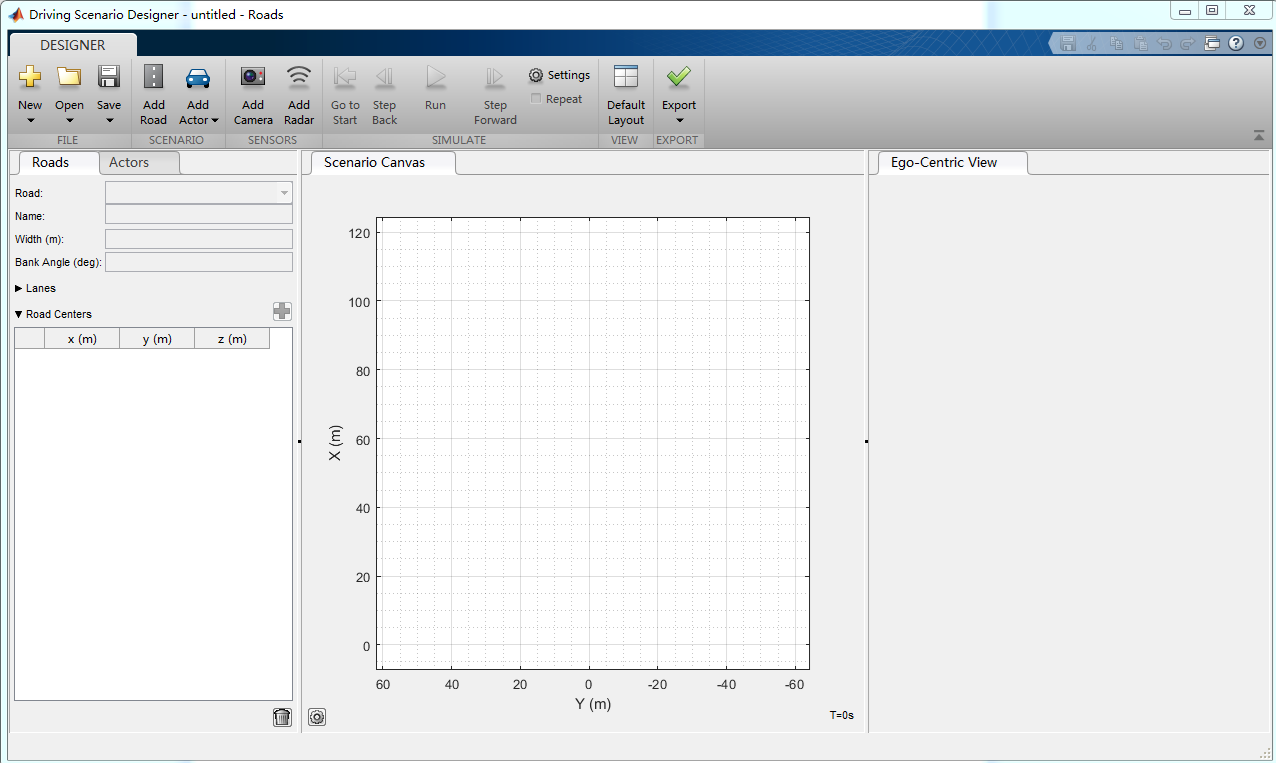1276x763 pixels.
Task: Click the y (m) column header
Action: click(157, 339)
